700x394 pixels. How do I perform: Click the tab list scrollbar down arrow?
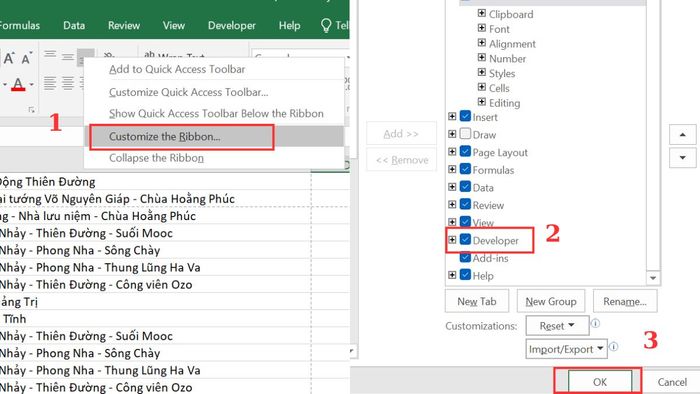(653, 278)
